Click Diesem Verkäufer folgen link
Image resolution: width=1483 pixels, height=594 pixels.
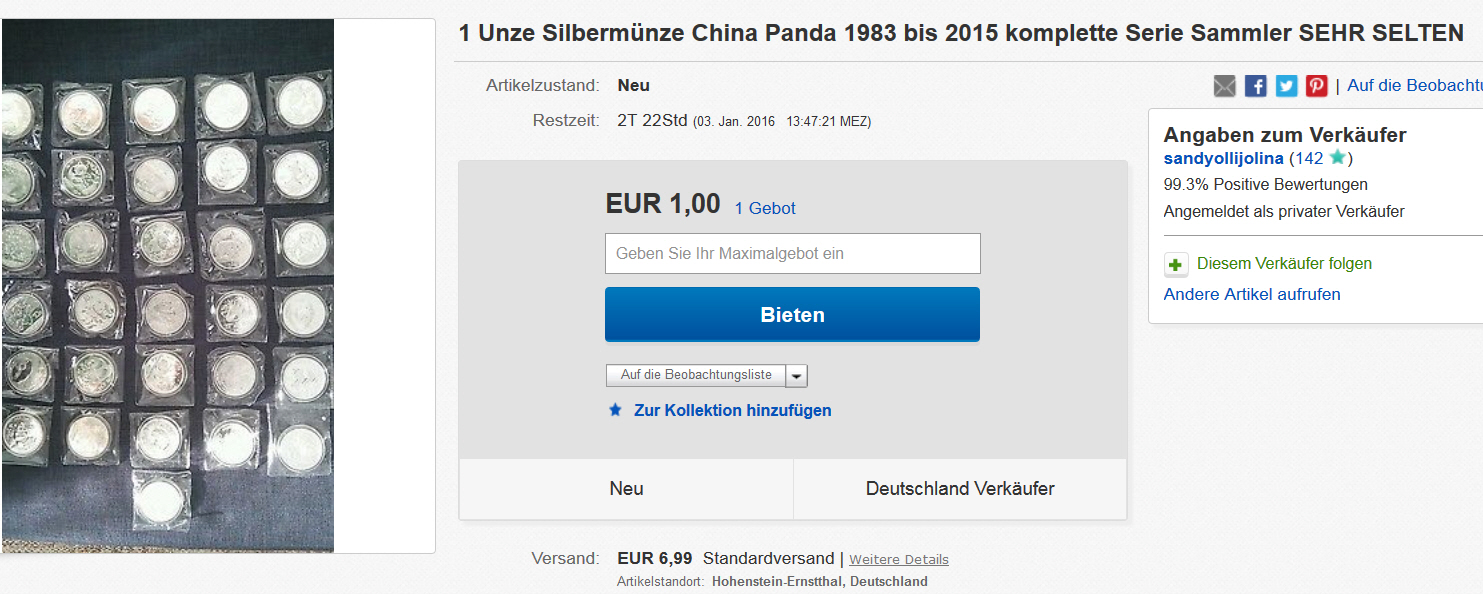pyautogui.click(x=1284, y=264)
